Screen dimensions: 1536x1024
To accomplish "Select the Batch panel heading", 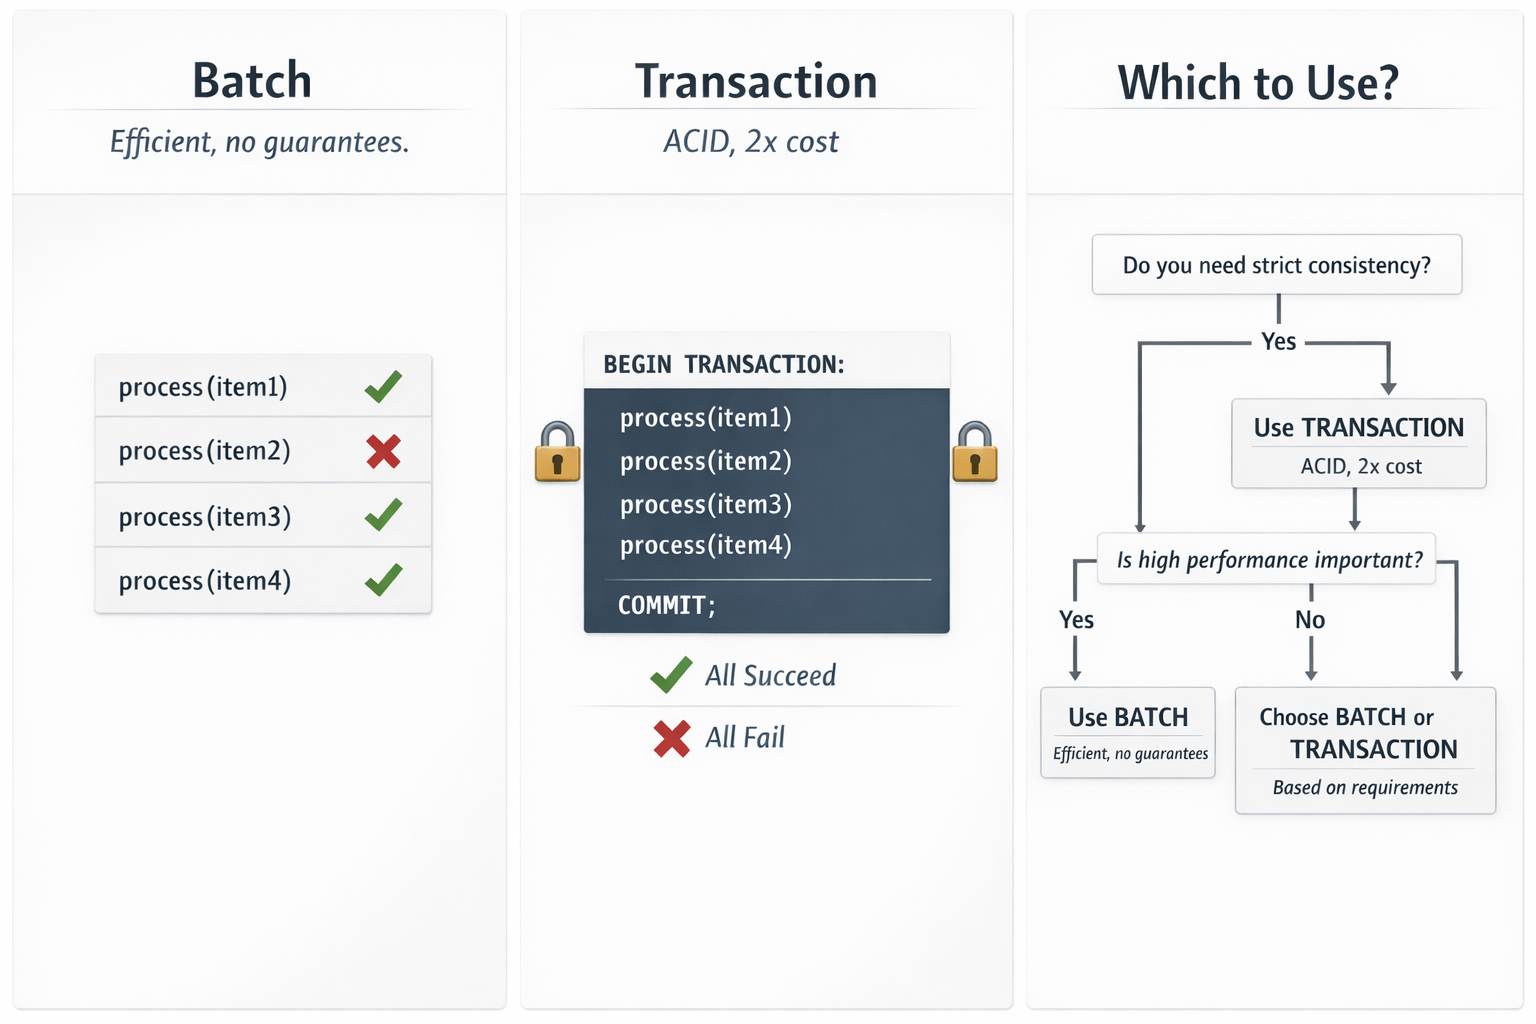I will [x=252, y=81].
